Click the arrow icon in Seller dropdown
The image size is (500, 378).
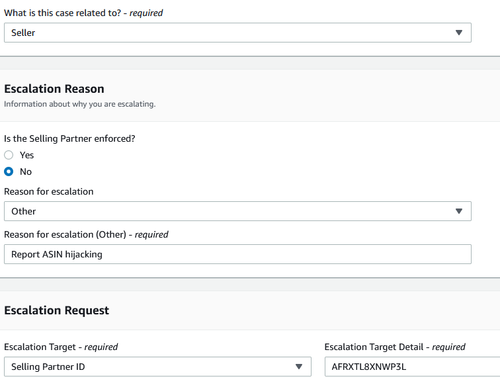(459, 33)
